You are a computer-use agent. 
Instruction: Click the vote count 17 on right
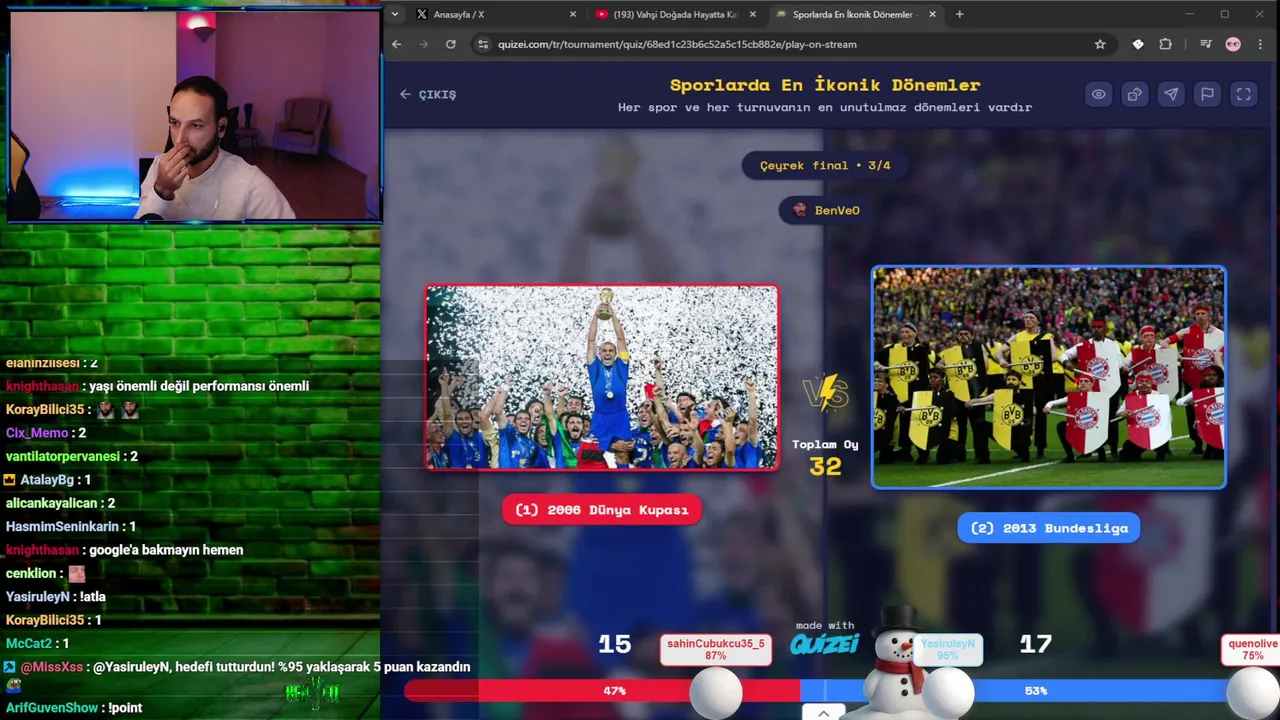(x=1035, y=645)
